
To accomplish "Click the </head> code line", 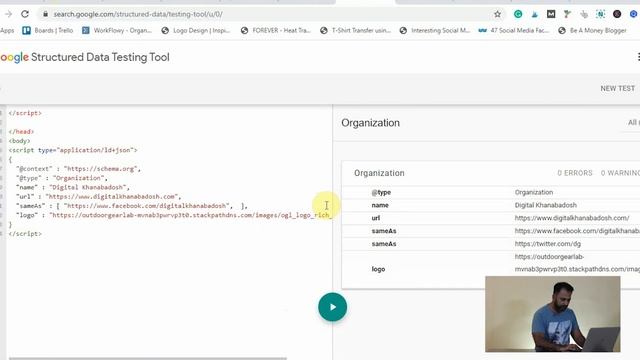I will tap(21, 131).
